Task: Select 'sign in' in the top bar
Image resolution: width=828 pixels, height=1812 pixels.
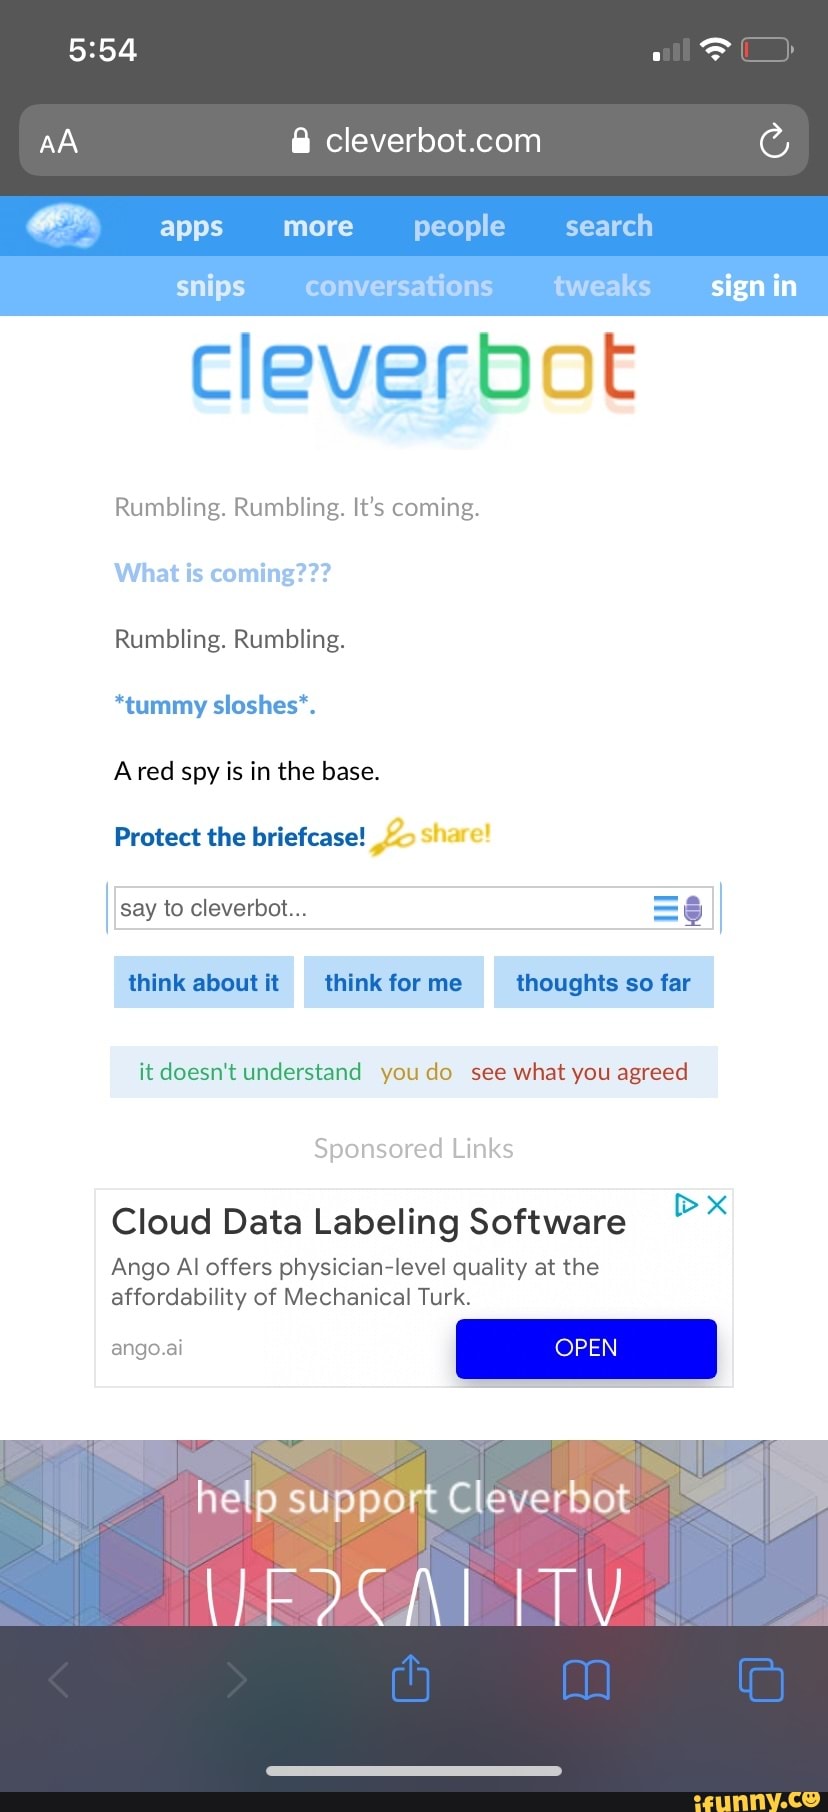Action: point(753,285)
